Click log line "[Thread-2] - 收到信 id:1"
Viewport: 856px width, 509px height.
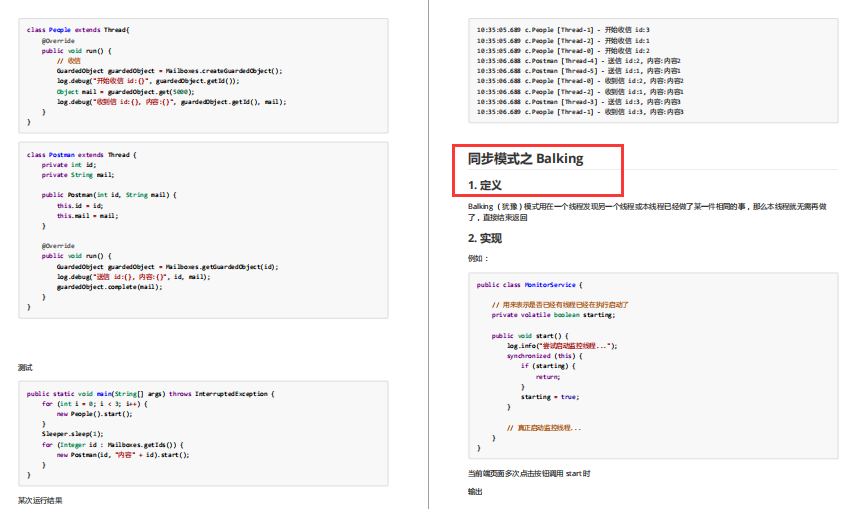click(x=580, y=92)
